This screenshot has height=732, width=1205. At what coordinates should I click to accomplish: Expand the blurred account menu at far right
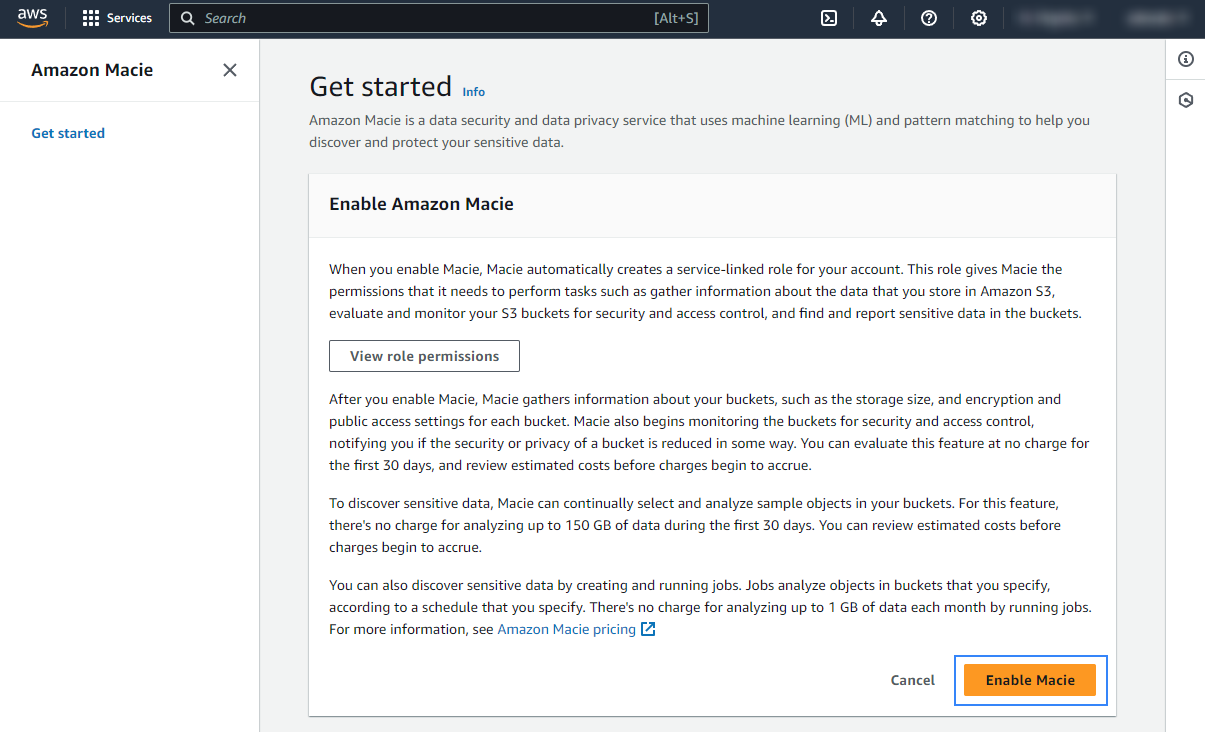tap(1152, 18)
